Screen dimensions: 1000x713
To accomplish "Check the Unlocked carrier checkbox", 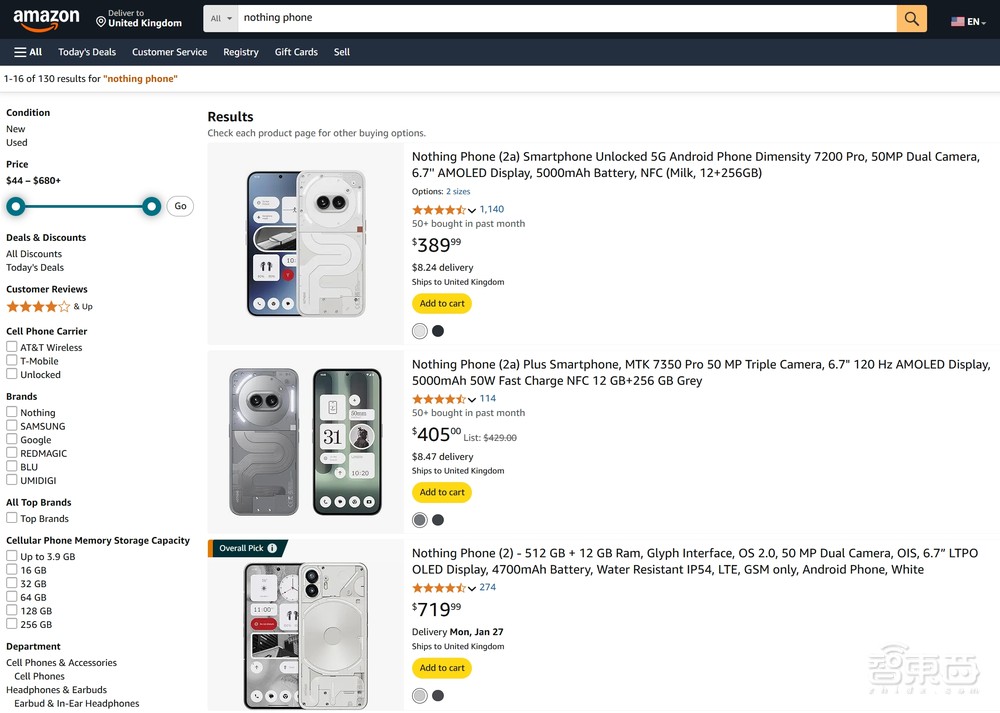I will pos(12,374).
